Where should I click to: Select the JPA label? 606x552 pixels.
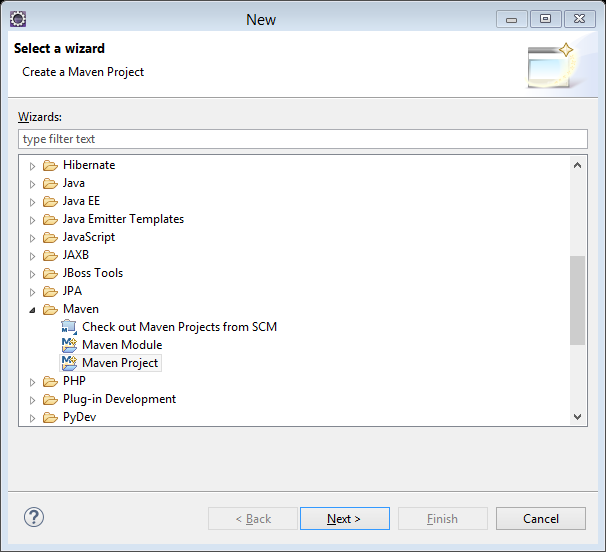(x=72, y=291)
